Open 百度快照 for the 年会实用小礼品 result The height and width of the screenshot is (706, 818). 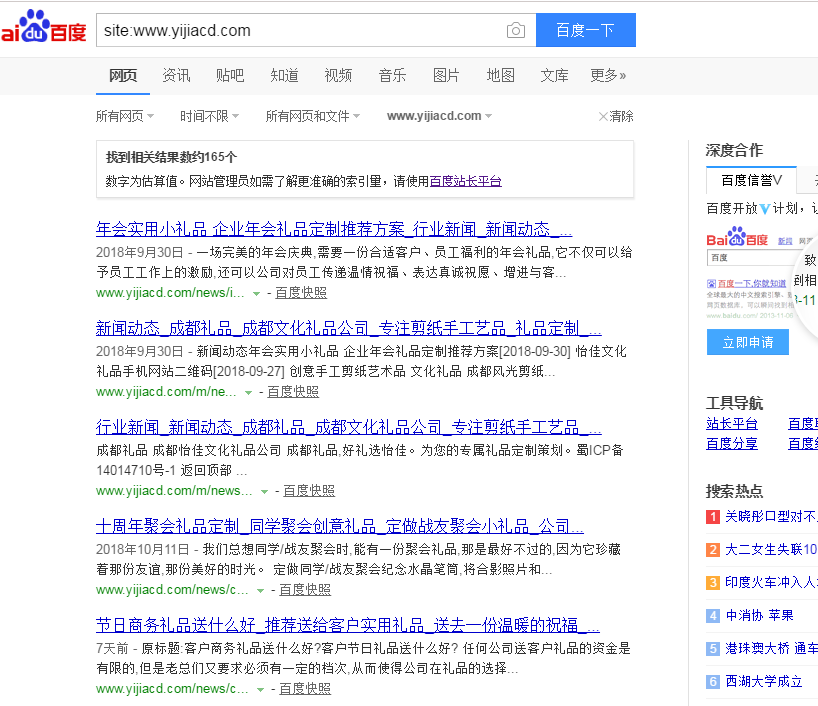[301, 293]
